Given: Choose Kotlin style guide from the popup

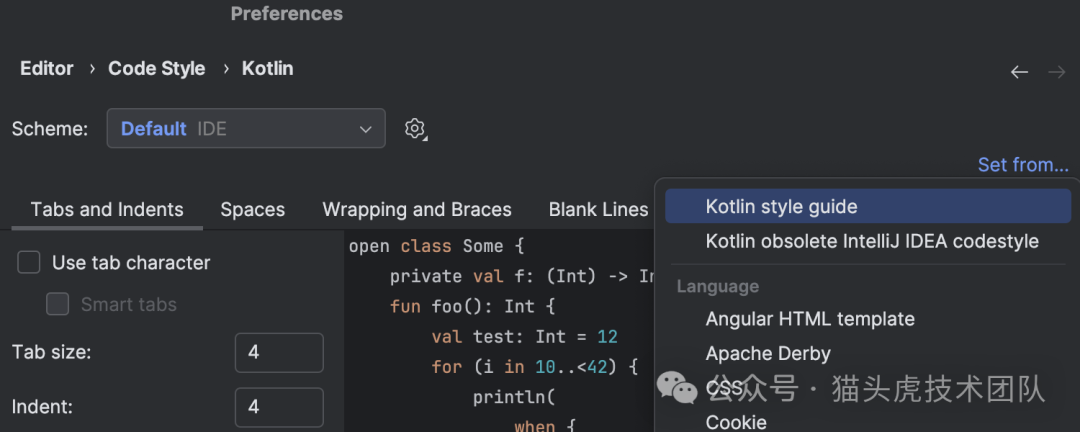Looking at the screenshot, I should (868, 206).
